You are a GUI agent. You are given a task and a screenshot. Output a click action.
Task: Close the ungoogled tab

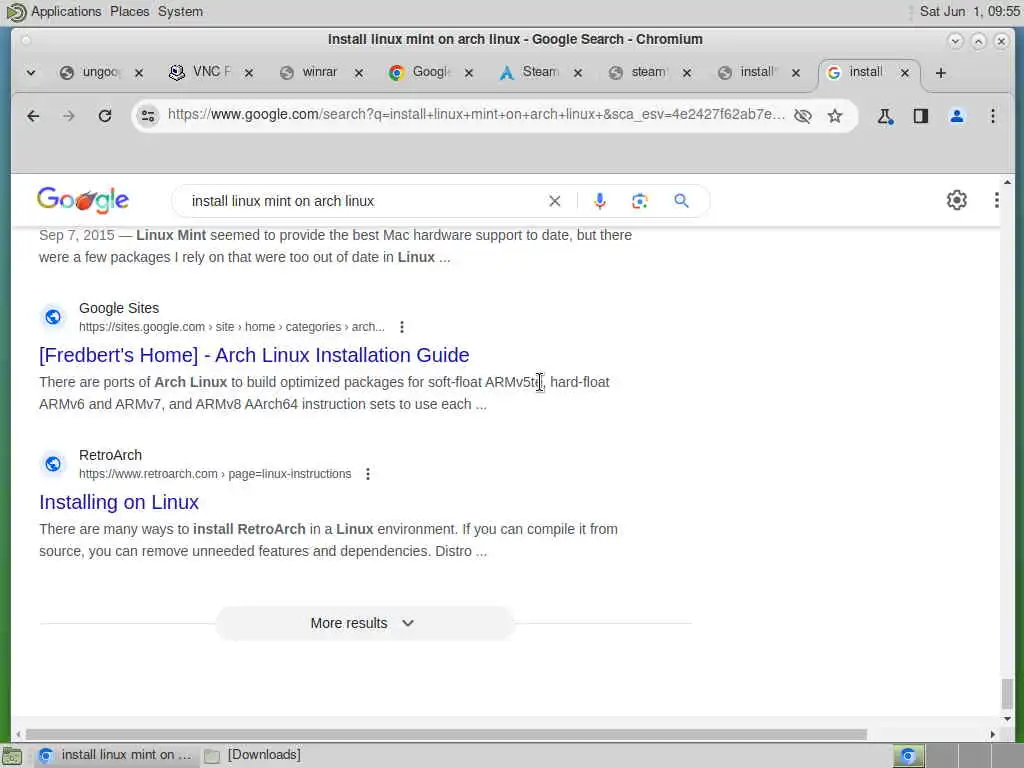[138, 73]
